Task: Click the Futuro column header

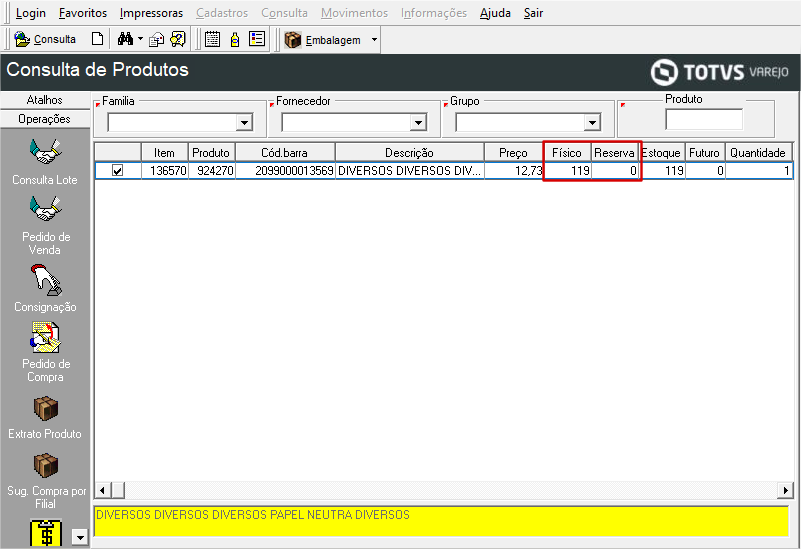Action: click(x=704, y=153)
